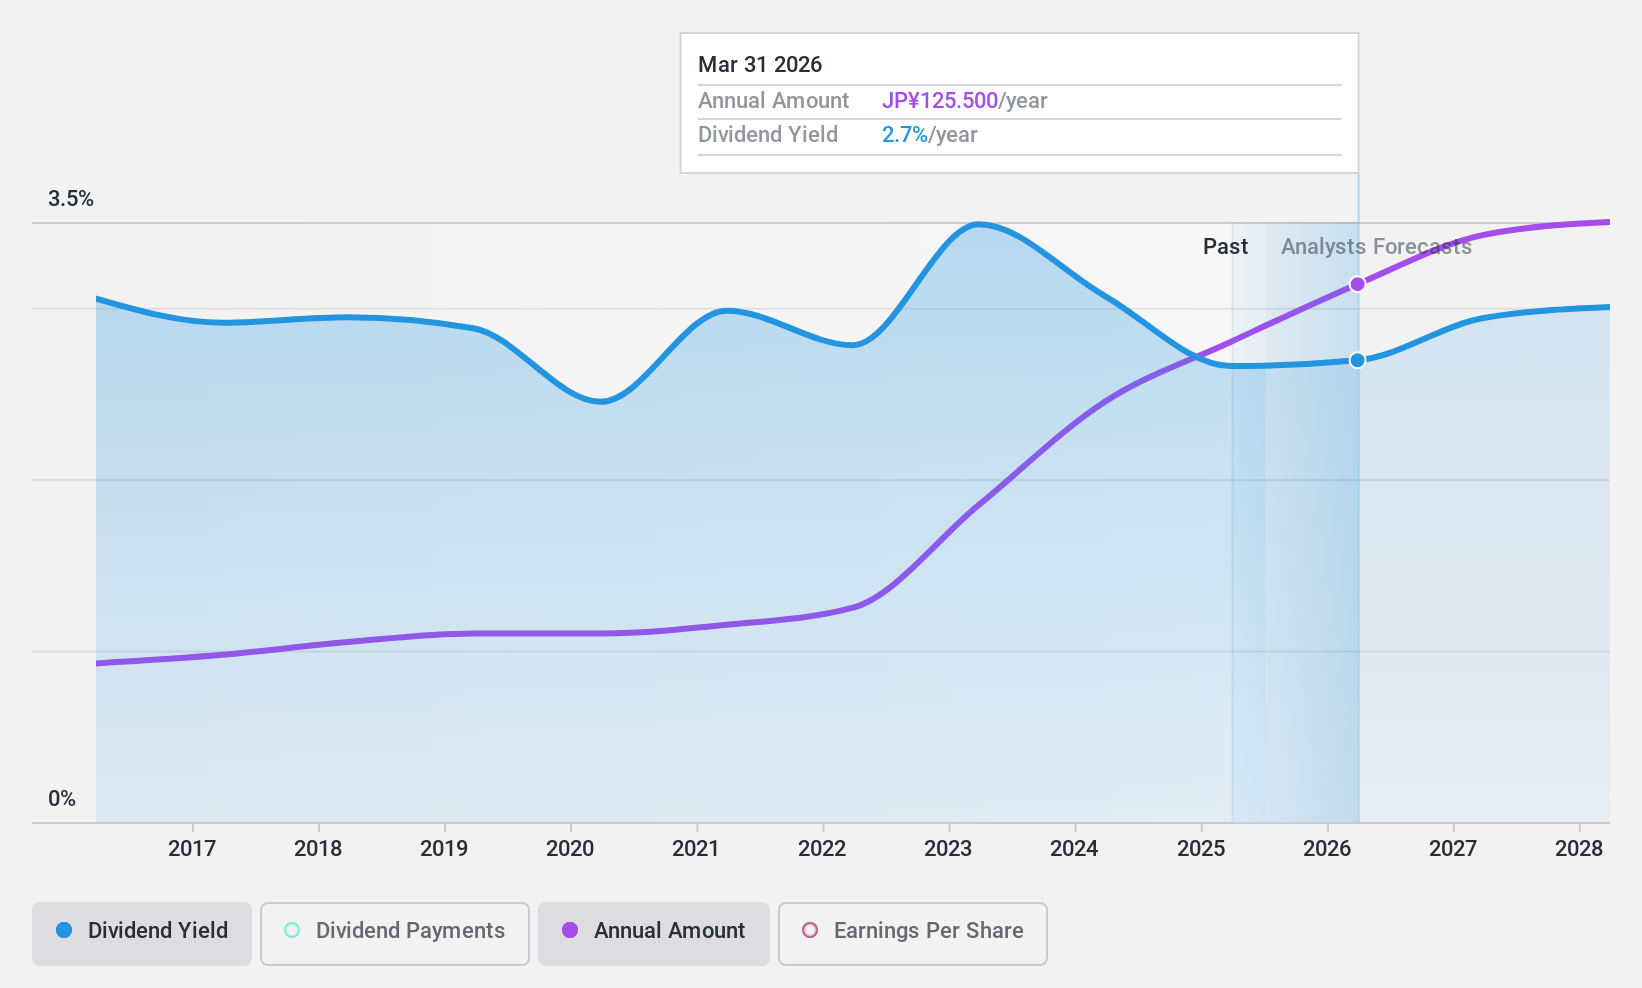Click the Past region label
Viewport: 1642px width, 988px height.
coord(1225,247)
